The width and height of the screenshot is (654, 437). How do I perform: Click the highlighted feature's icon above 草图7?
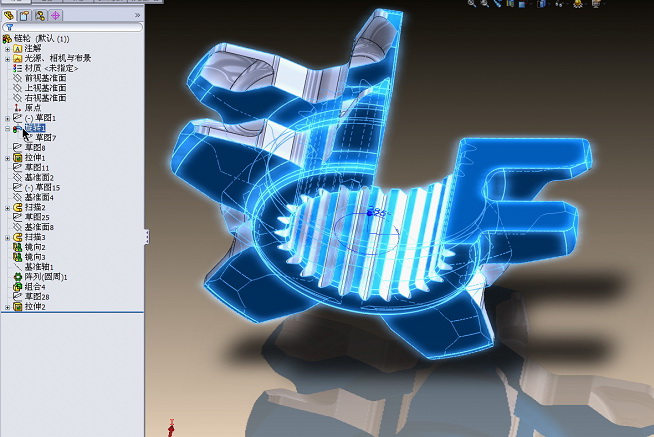(17, 128)
